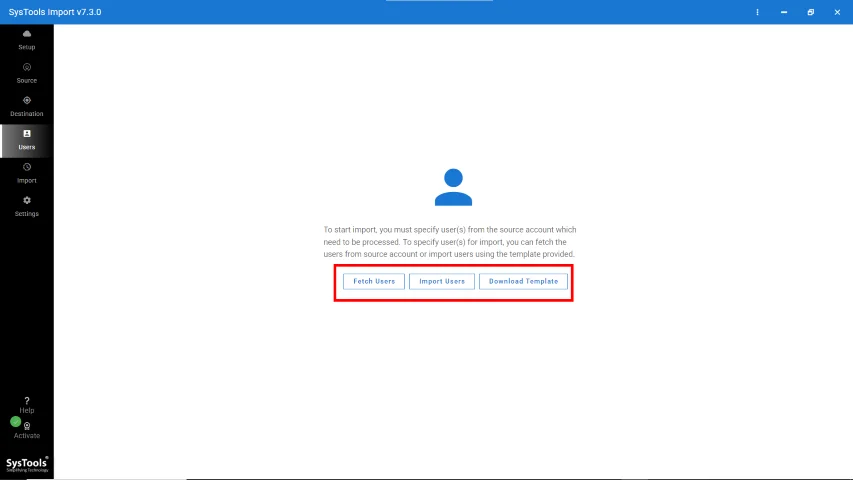853x480 pixels.
Task: Click the large blue user avatar graphic
Action: pos(453,187)
